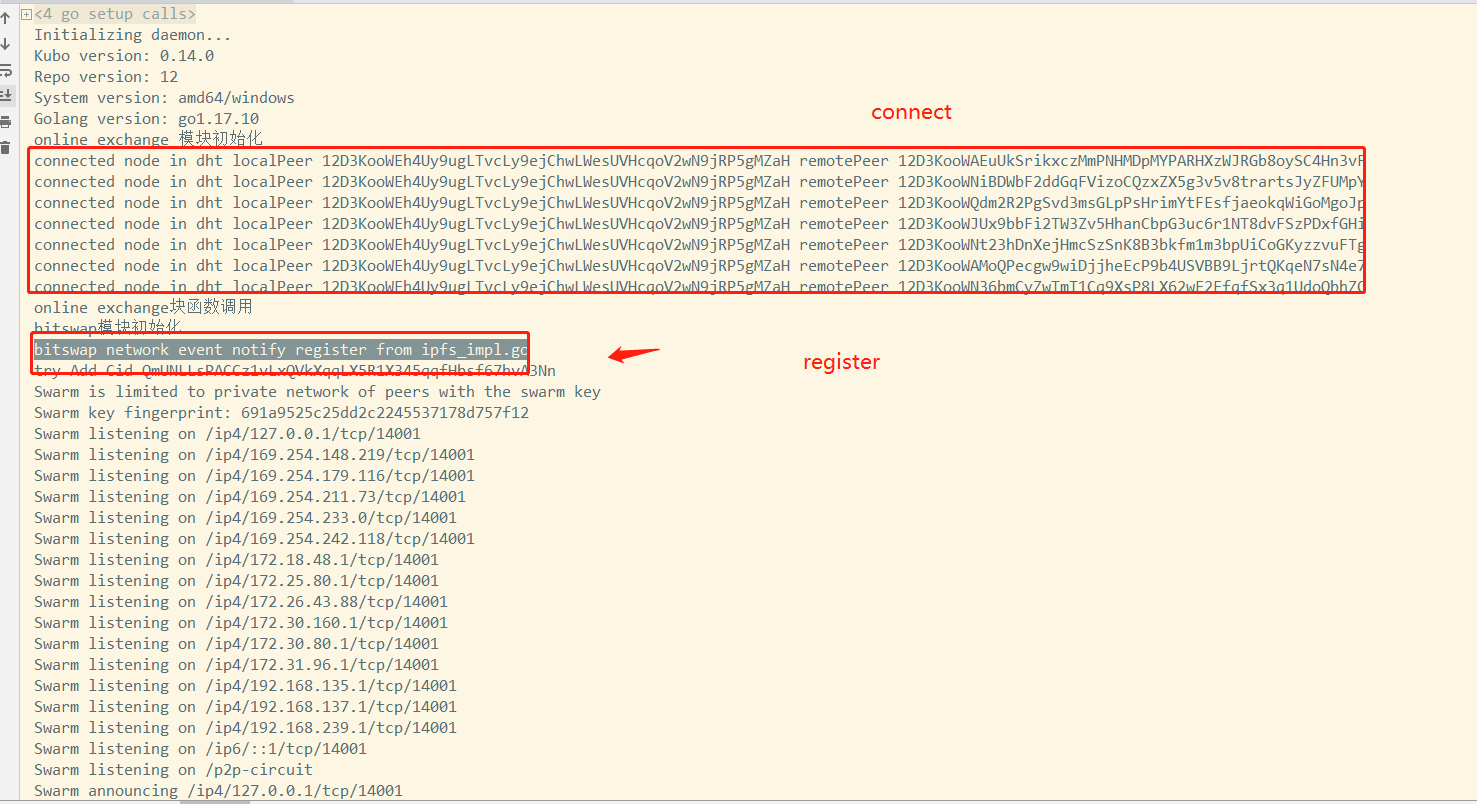Screen dimensions: 1477x804
Task: Click Swarm listening on /ip4/172.26.43.88 line
Action: pos(241,601)
